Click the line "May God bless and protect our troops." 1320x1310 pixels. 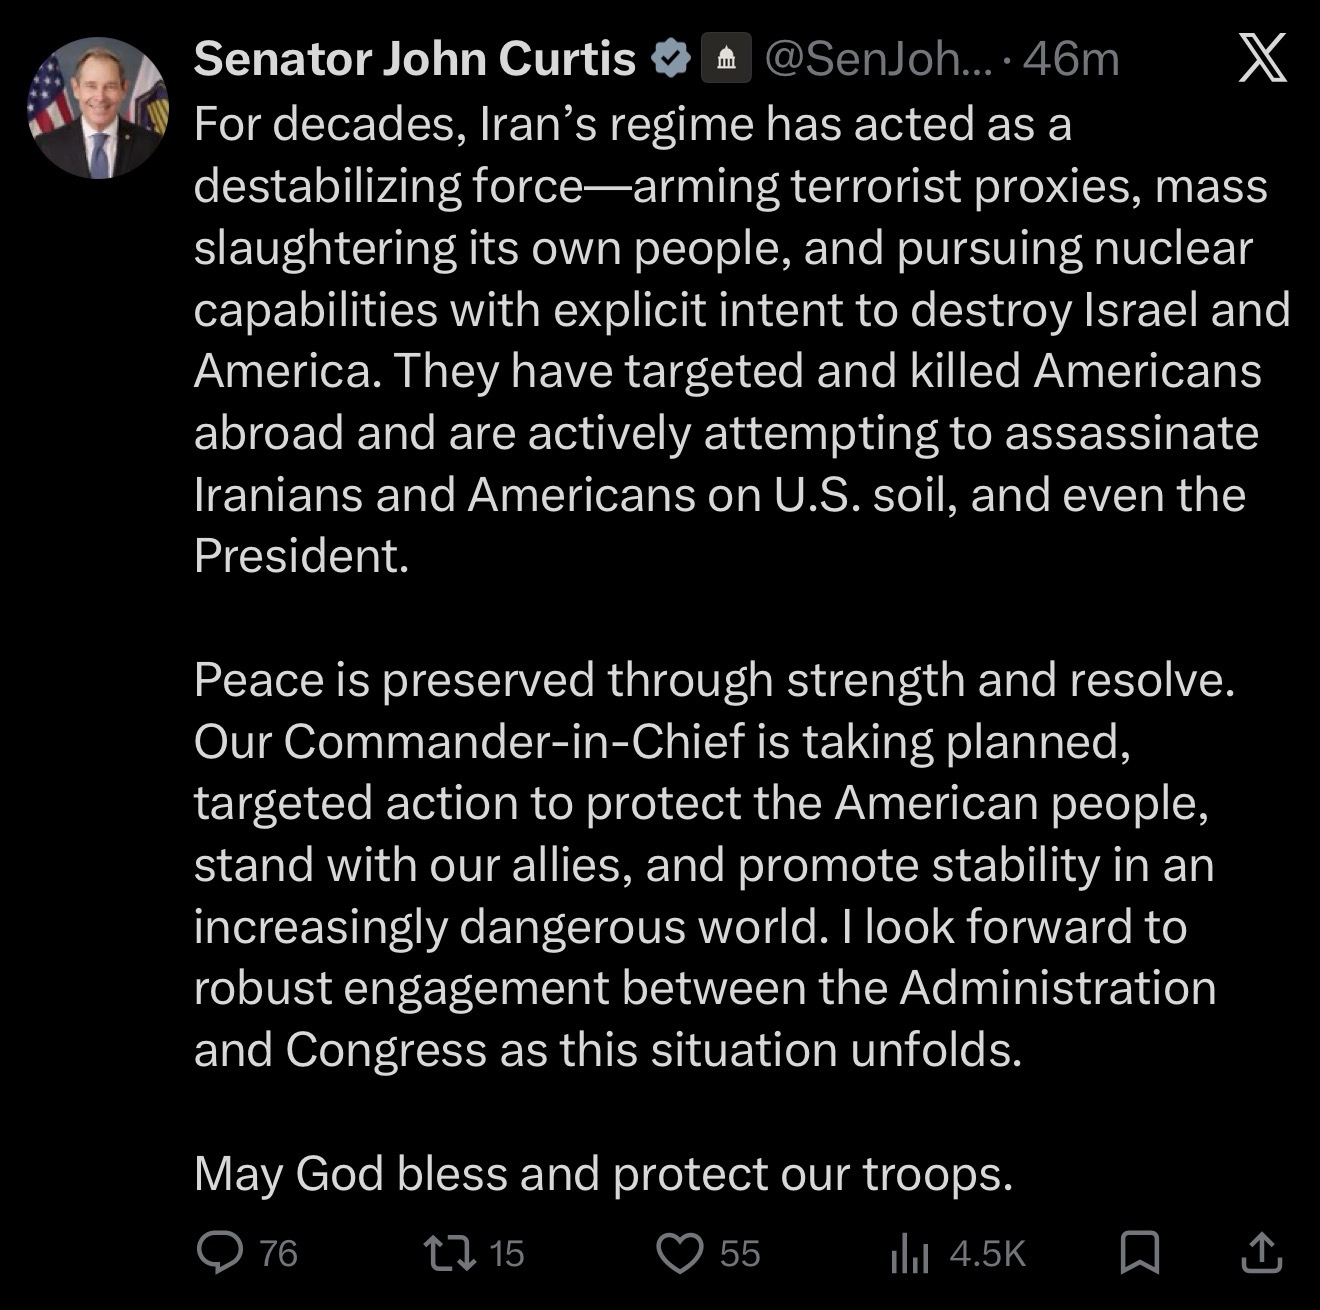click(603, 1173)
